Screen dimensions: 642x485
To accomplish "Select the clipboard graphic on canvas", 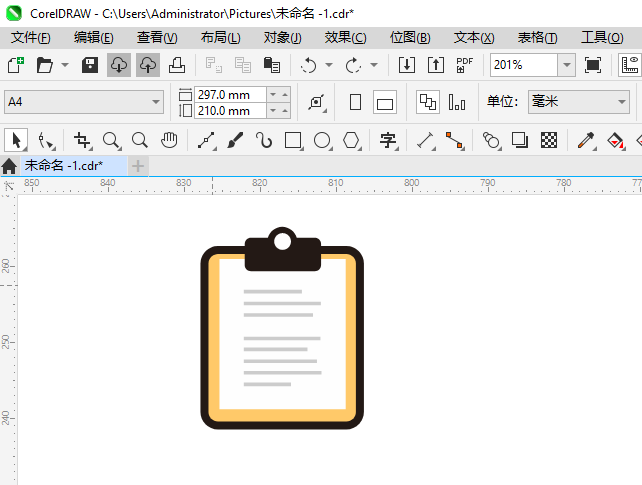I will [x=282, y=328].
